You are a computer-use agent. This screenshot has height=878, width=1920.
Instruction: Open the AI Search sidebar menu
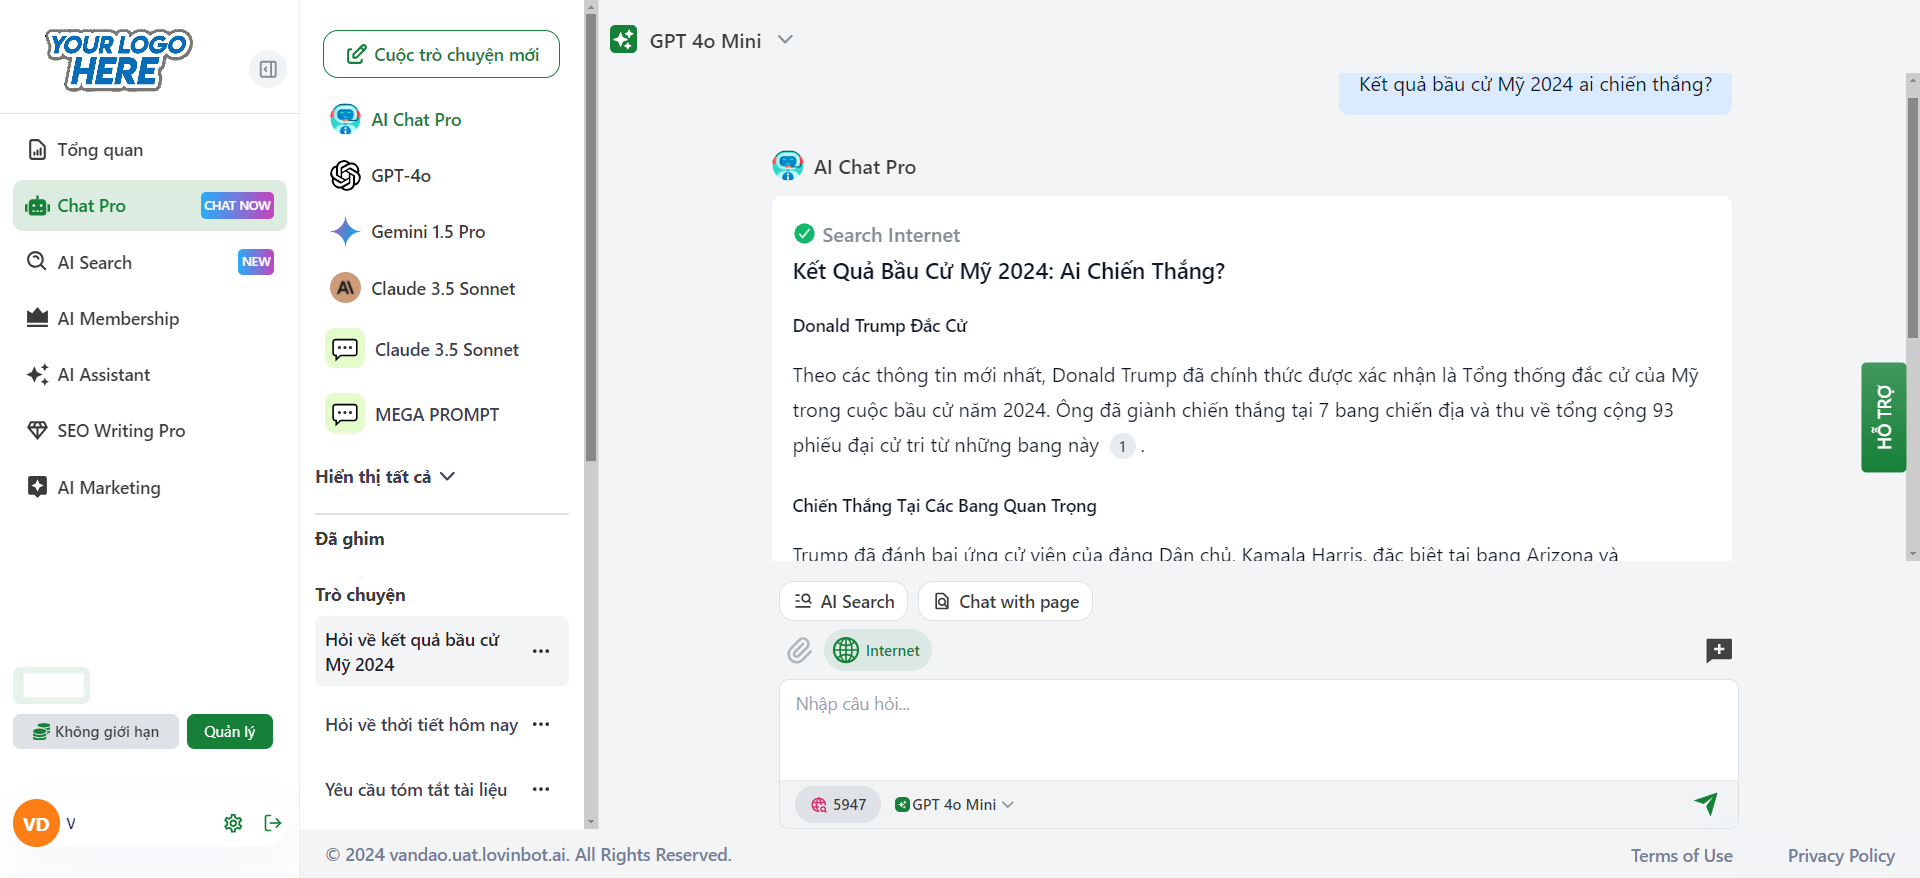[x=95, y=263]
